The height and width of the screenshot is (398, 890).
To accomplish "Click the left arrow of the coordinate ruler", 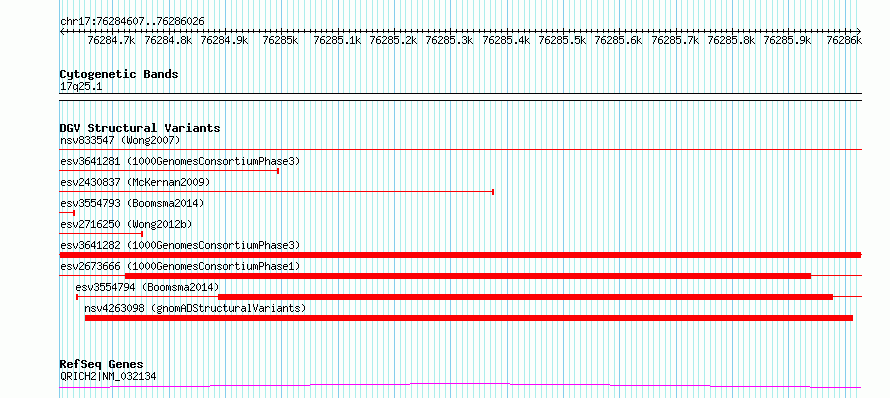I will 62,31.
